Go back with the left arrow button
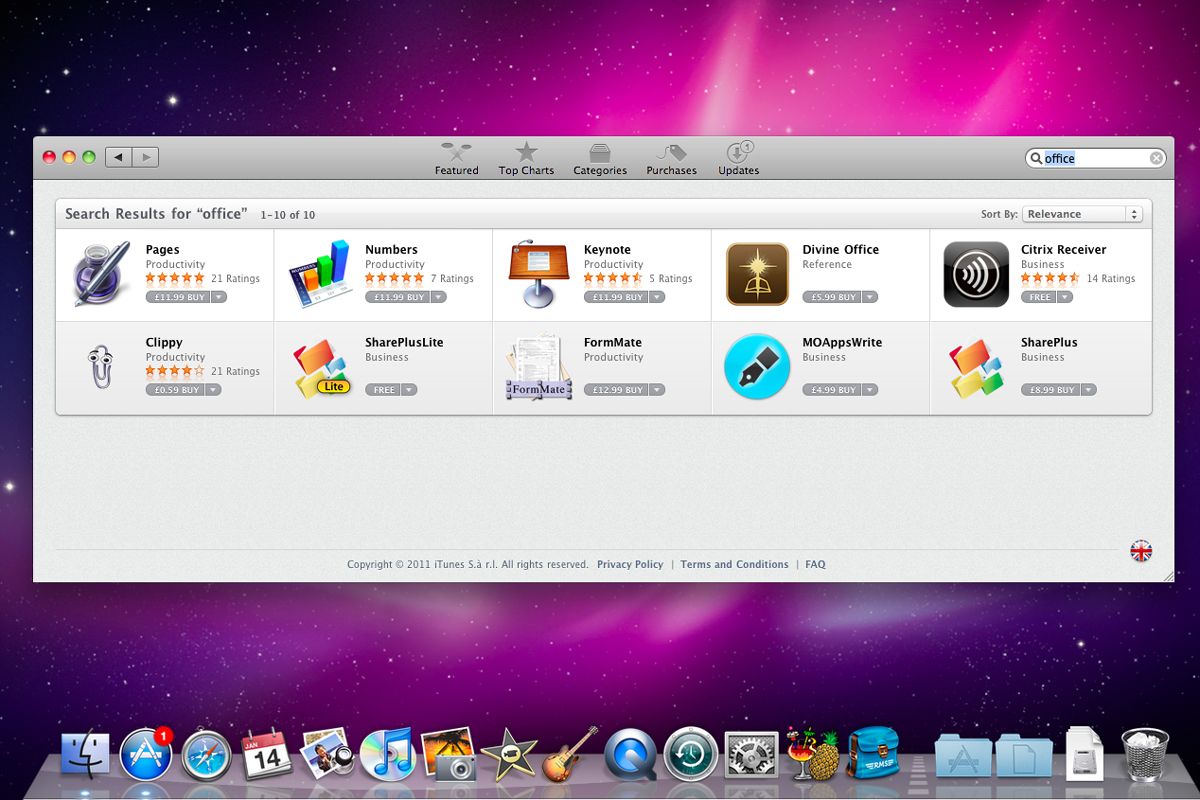This screenshot has height=800, width=1200. [119, 157]
